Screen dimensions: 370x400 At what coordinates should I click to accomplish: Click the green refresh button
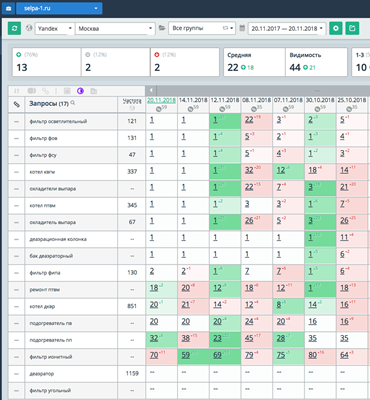[14, 28]
